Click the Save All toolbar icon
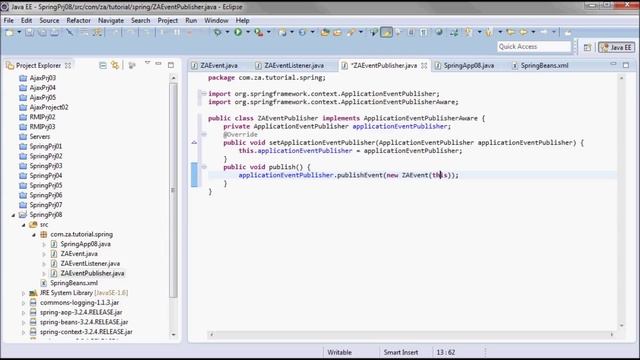 [42, 32]
